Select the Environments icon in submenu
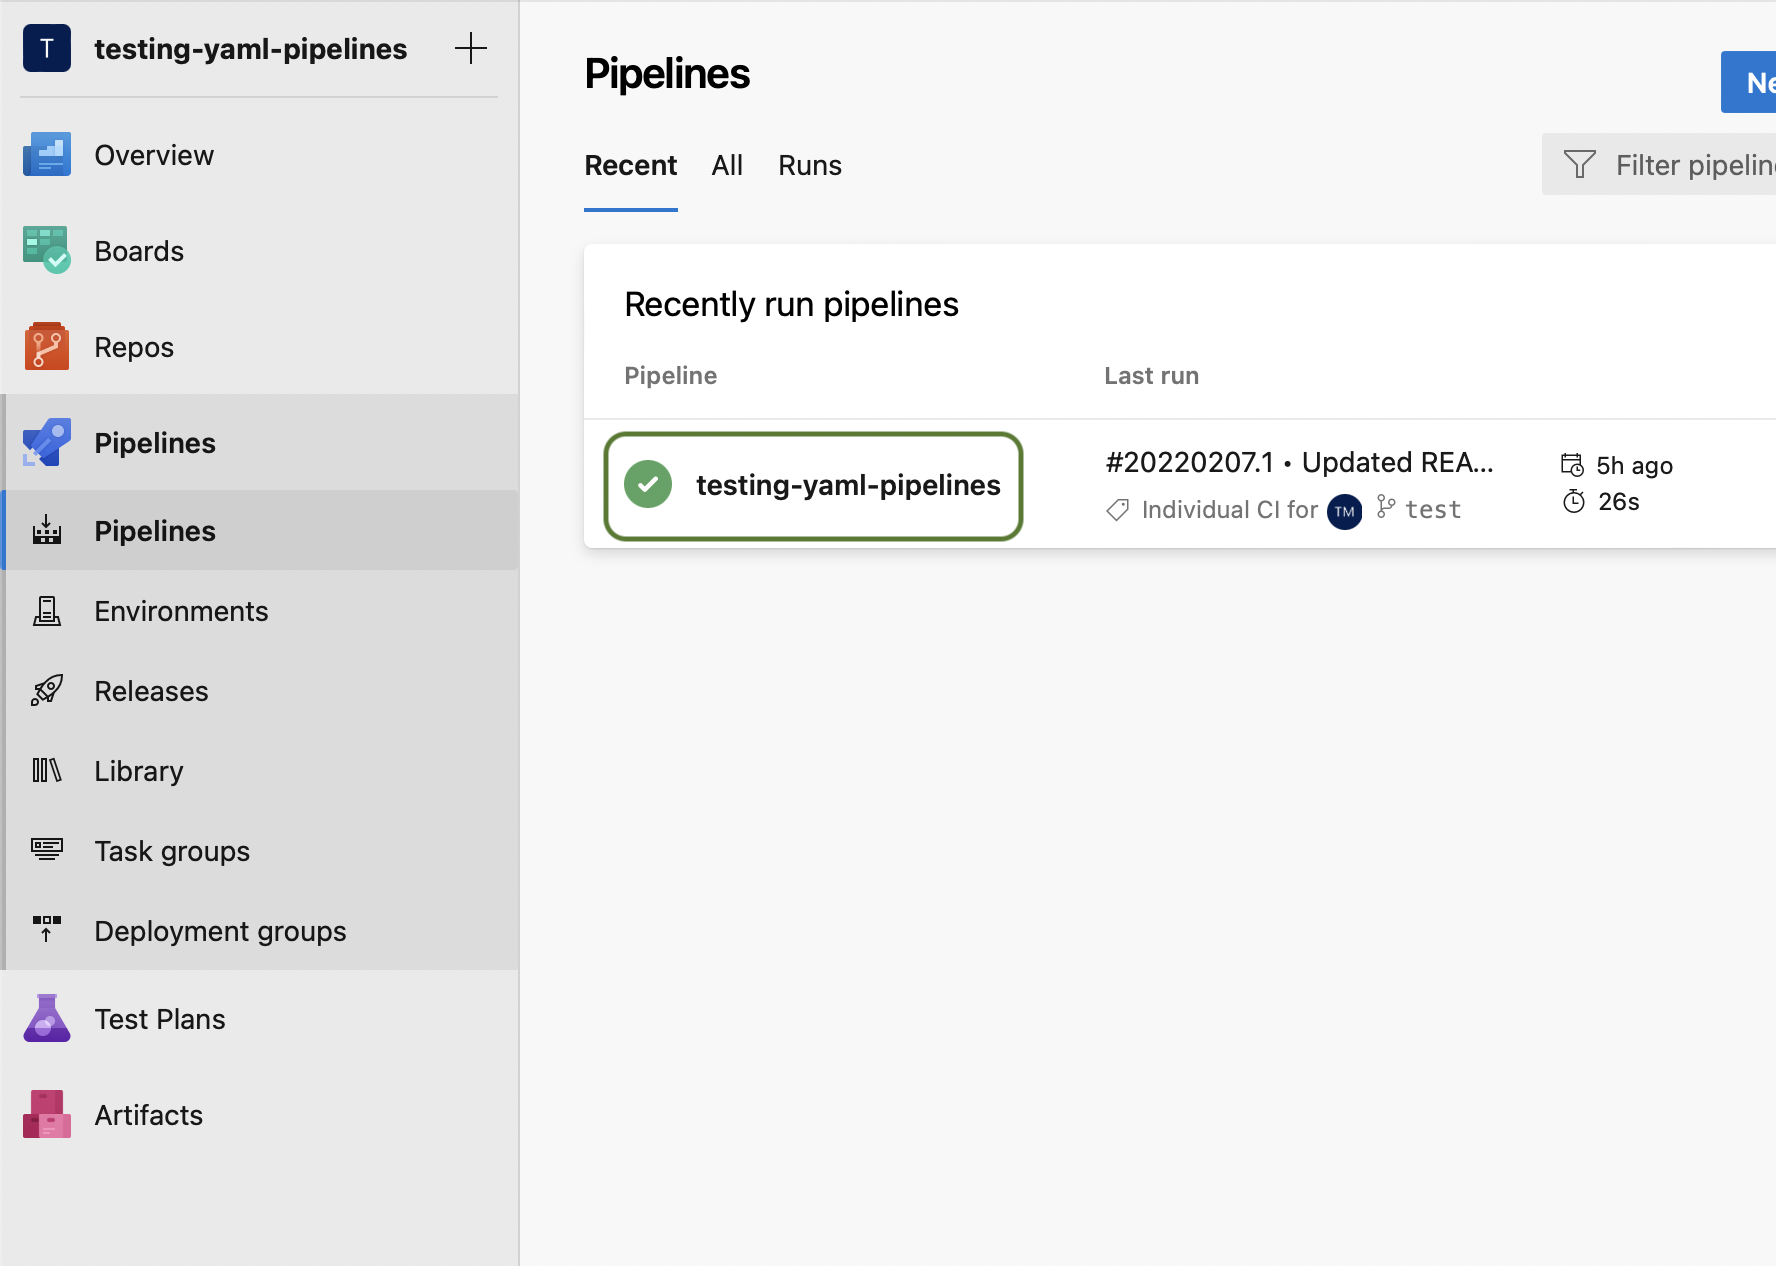 click(47, 611)
